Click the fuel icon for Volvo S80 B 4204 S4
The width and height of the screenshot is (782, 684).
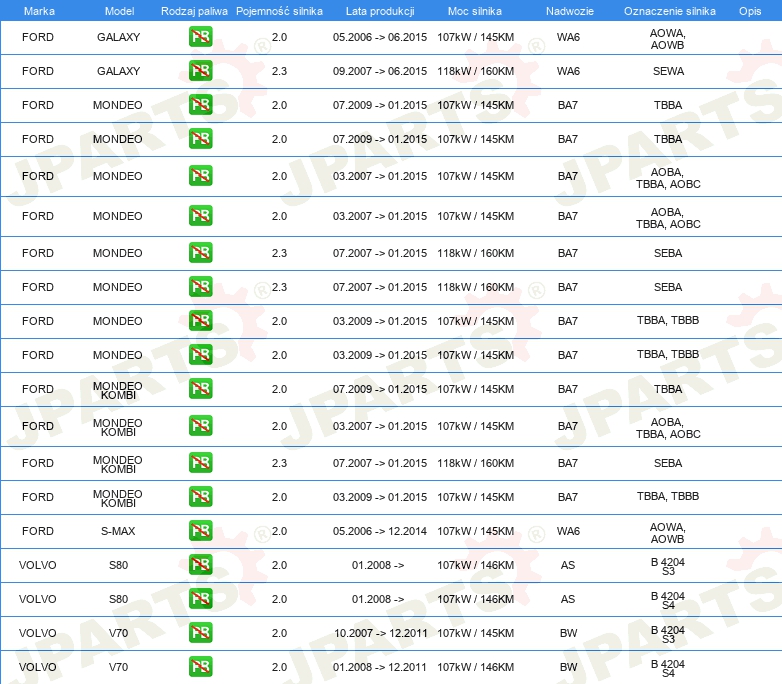[200, 598]
